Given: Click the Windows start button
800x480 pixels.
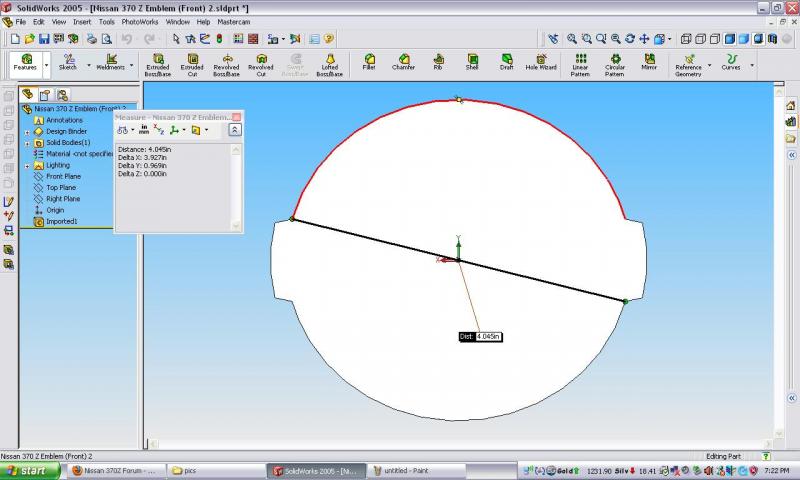Looking at the screenshot, I should [x=30, y=470].
